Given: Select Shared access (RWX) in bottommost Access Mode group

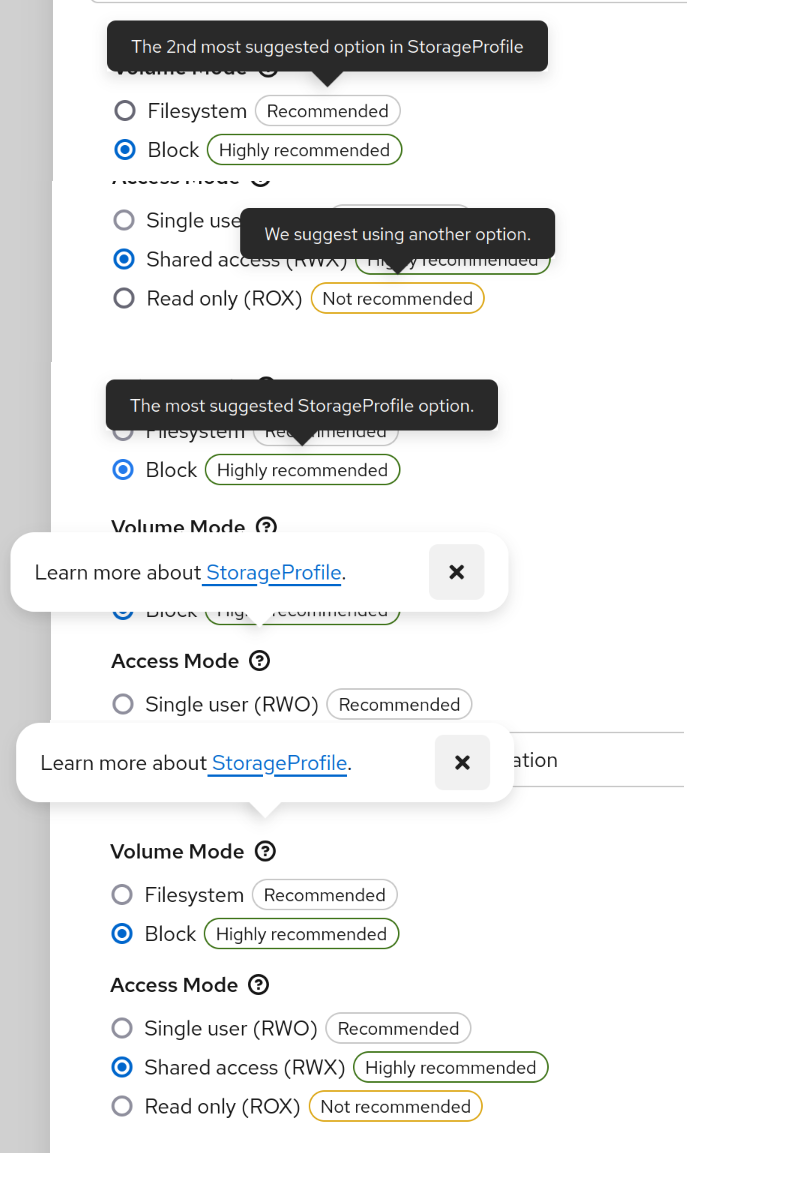Looking at the screenshot, I should point(122,1067).
